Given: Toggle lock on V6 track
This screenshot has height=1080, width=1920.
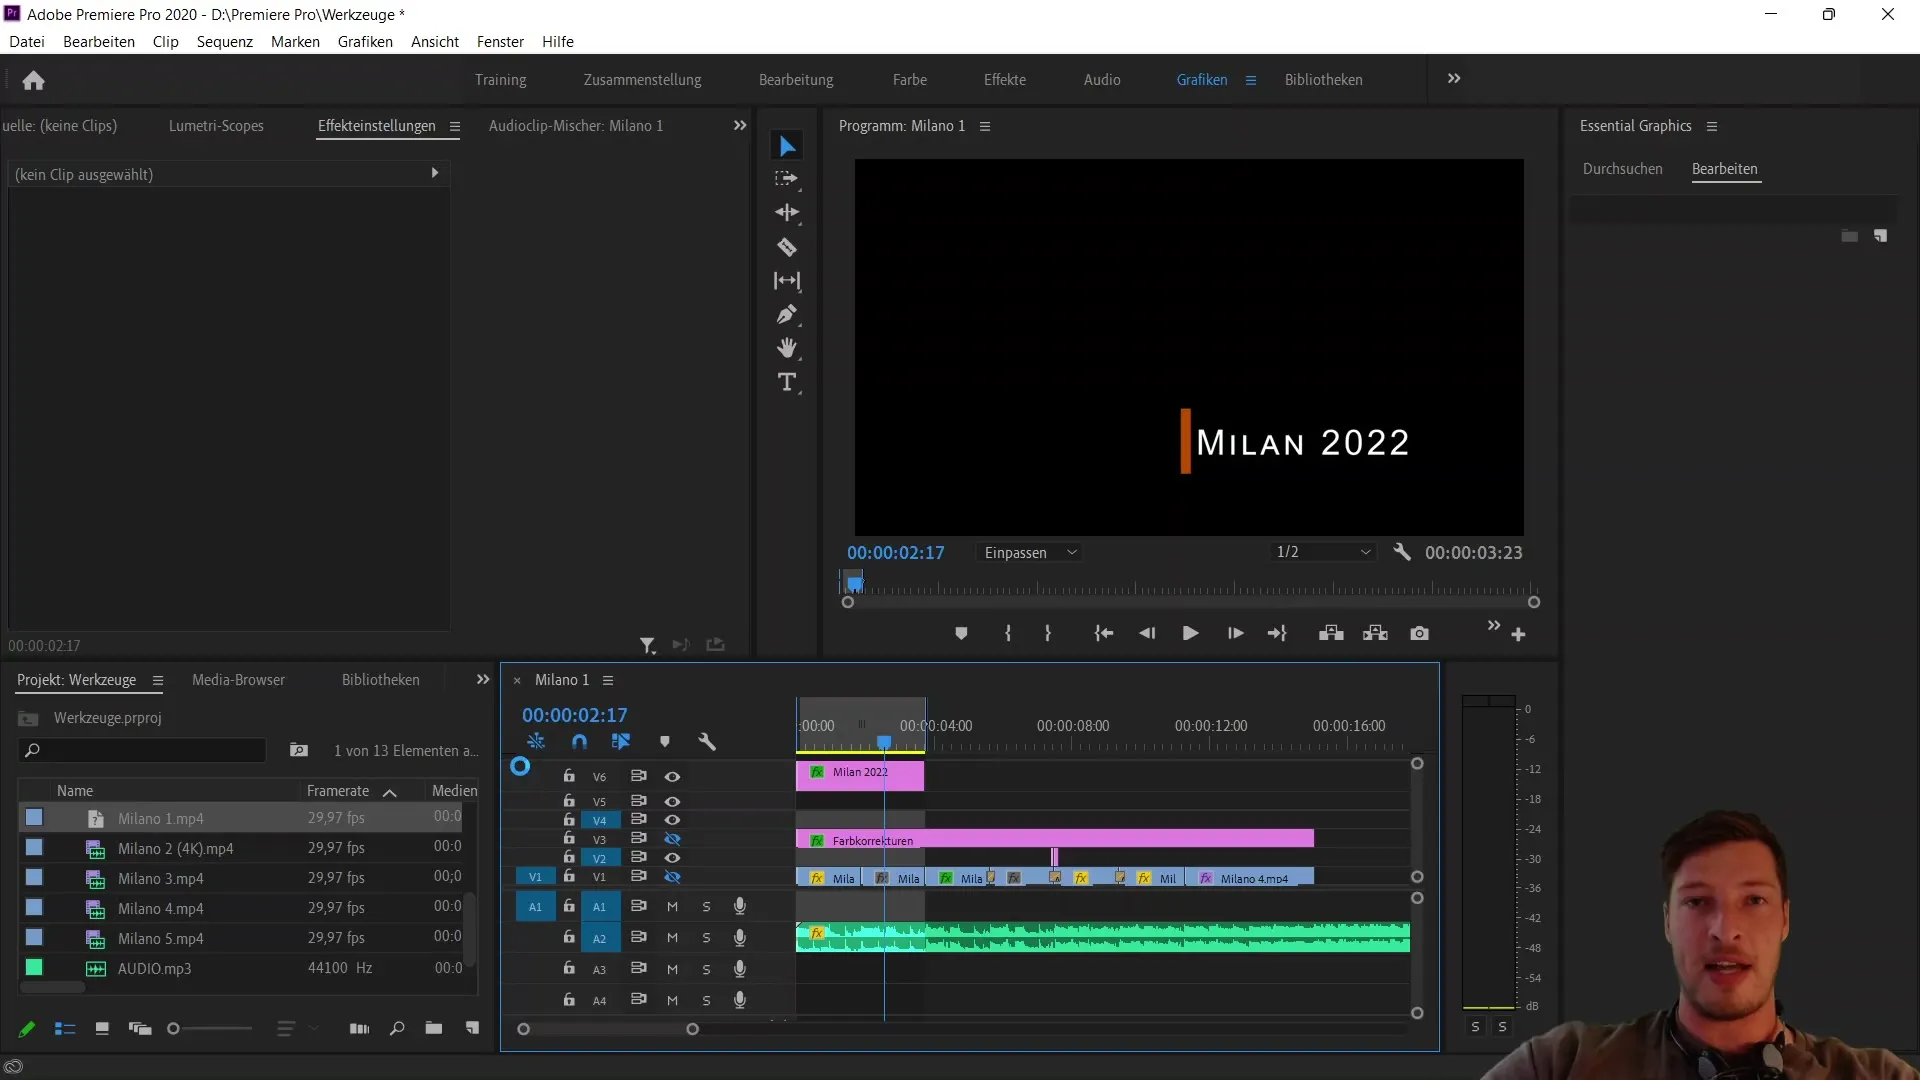Looking at the screenshot, I should coord(569,777).
